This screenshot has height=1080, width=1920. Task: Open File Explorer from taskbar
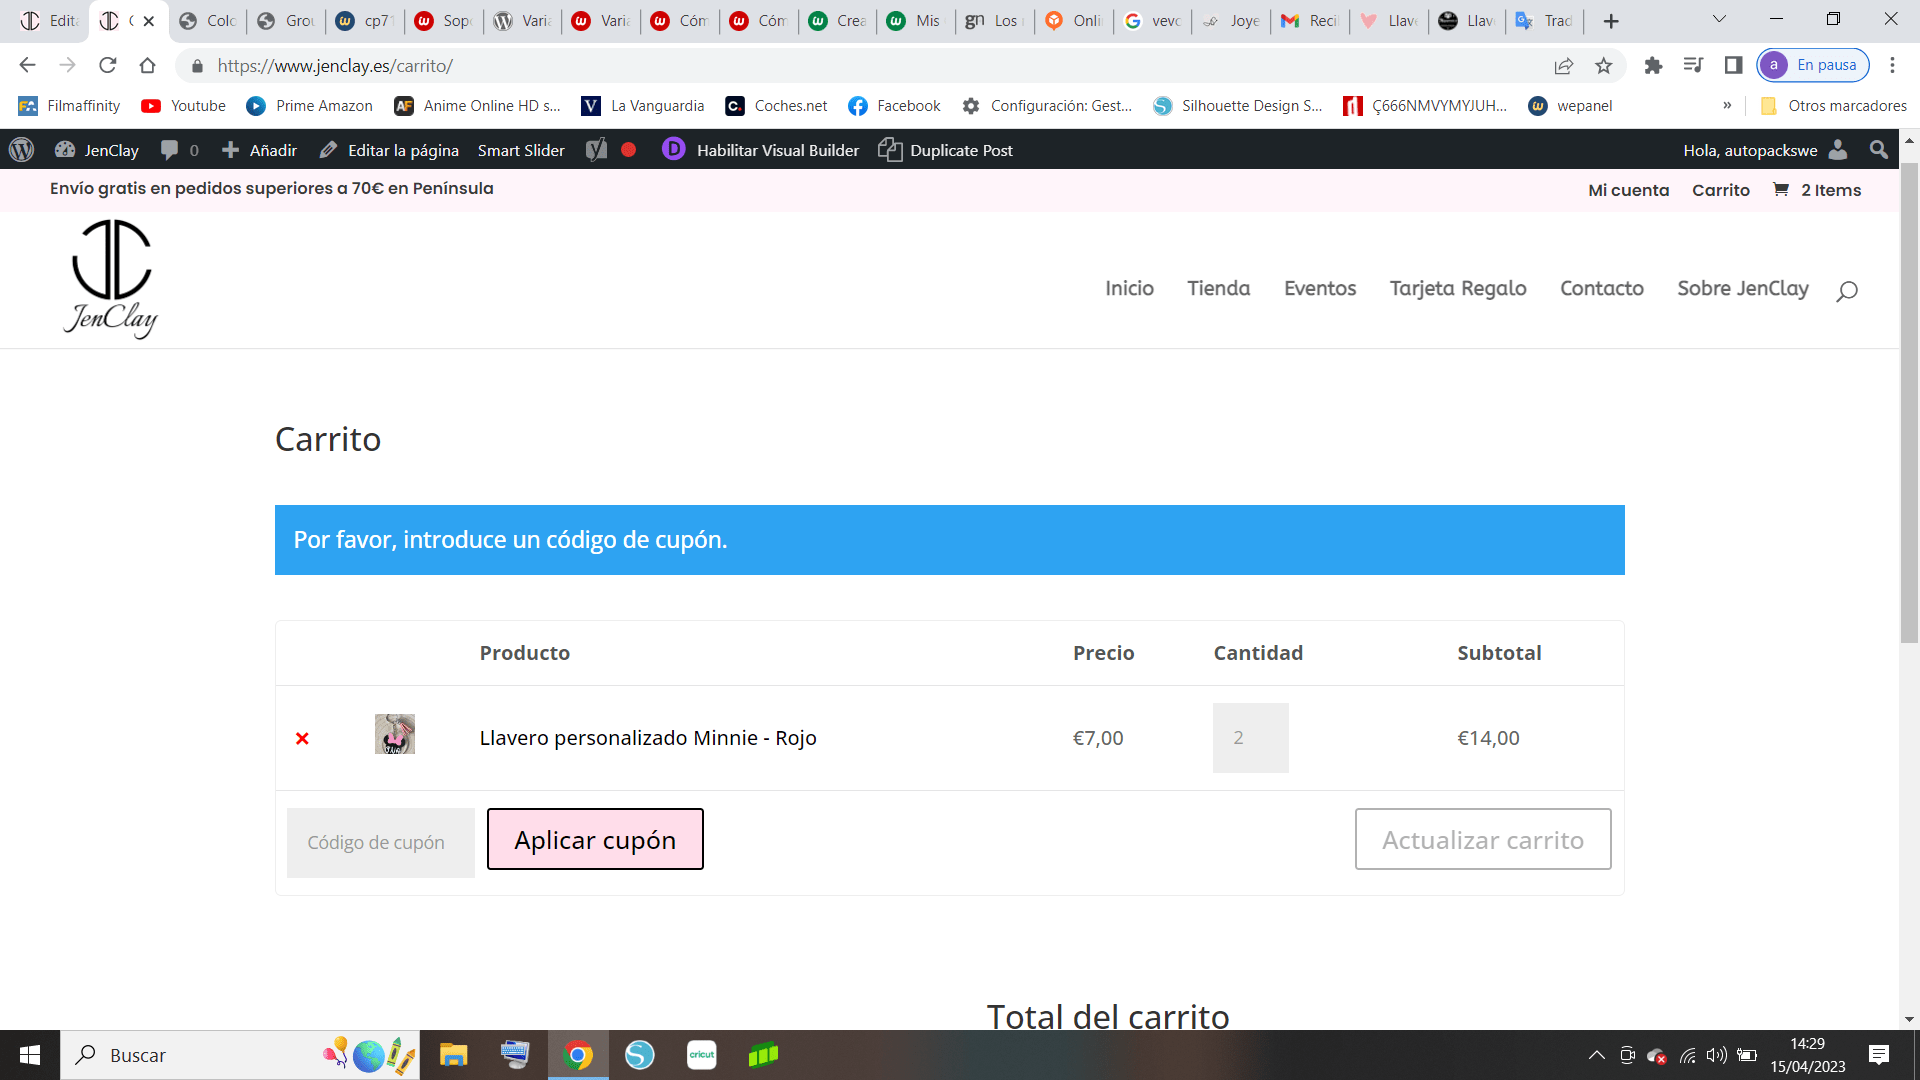453,1055
